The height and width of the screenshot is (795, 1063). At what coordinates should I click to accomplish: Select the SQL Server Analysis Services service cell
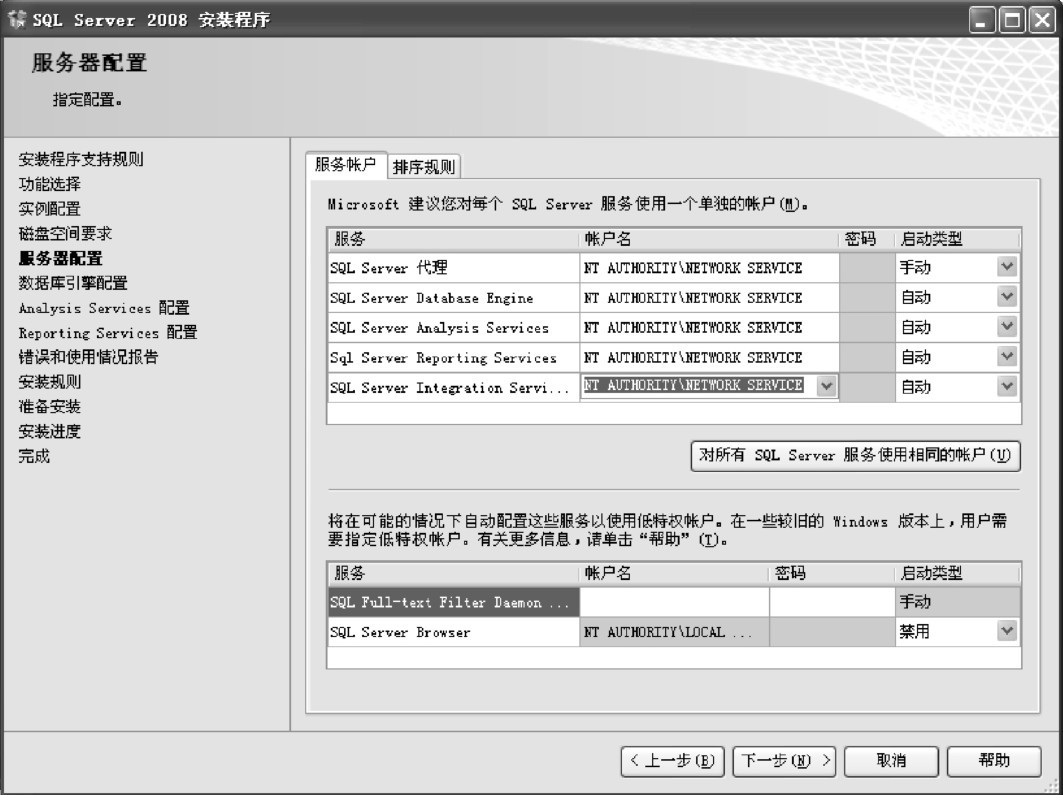point(454,327)
